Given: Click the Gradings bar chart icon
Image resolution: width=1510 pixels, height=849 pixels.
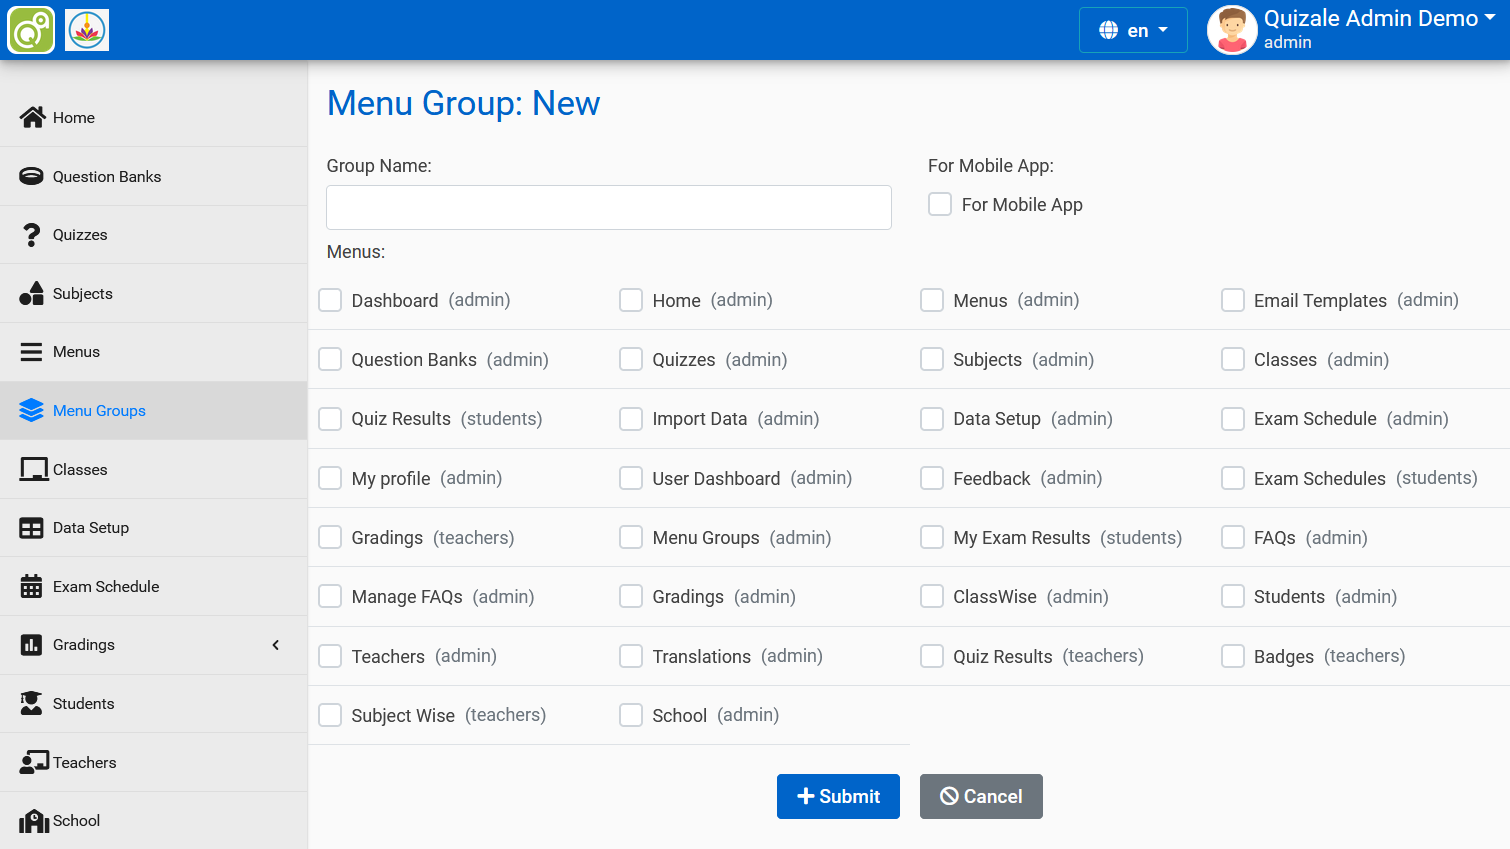Looking at the screenshot, I should click(30, 644).
